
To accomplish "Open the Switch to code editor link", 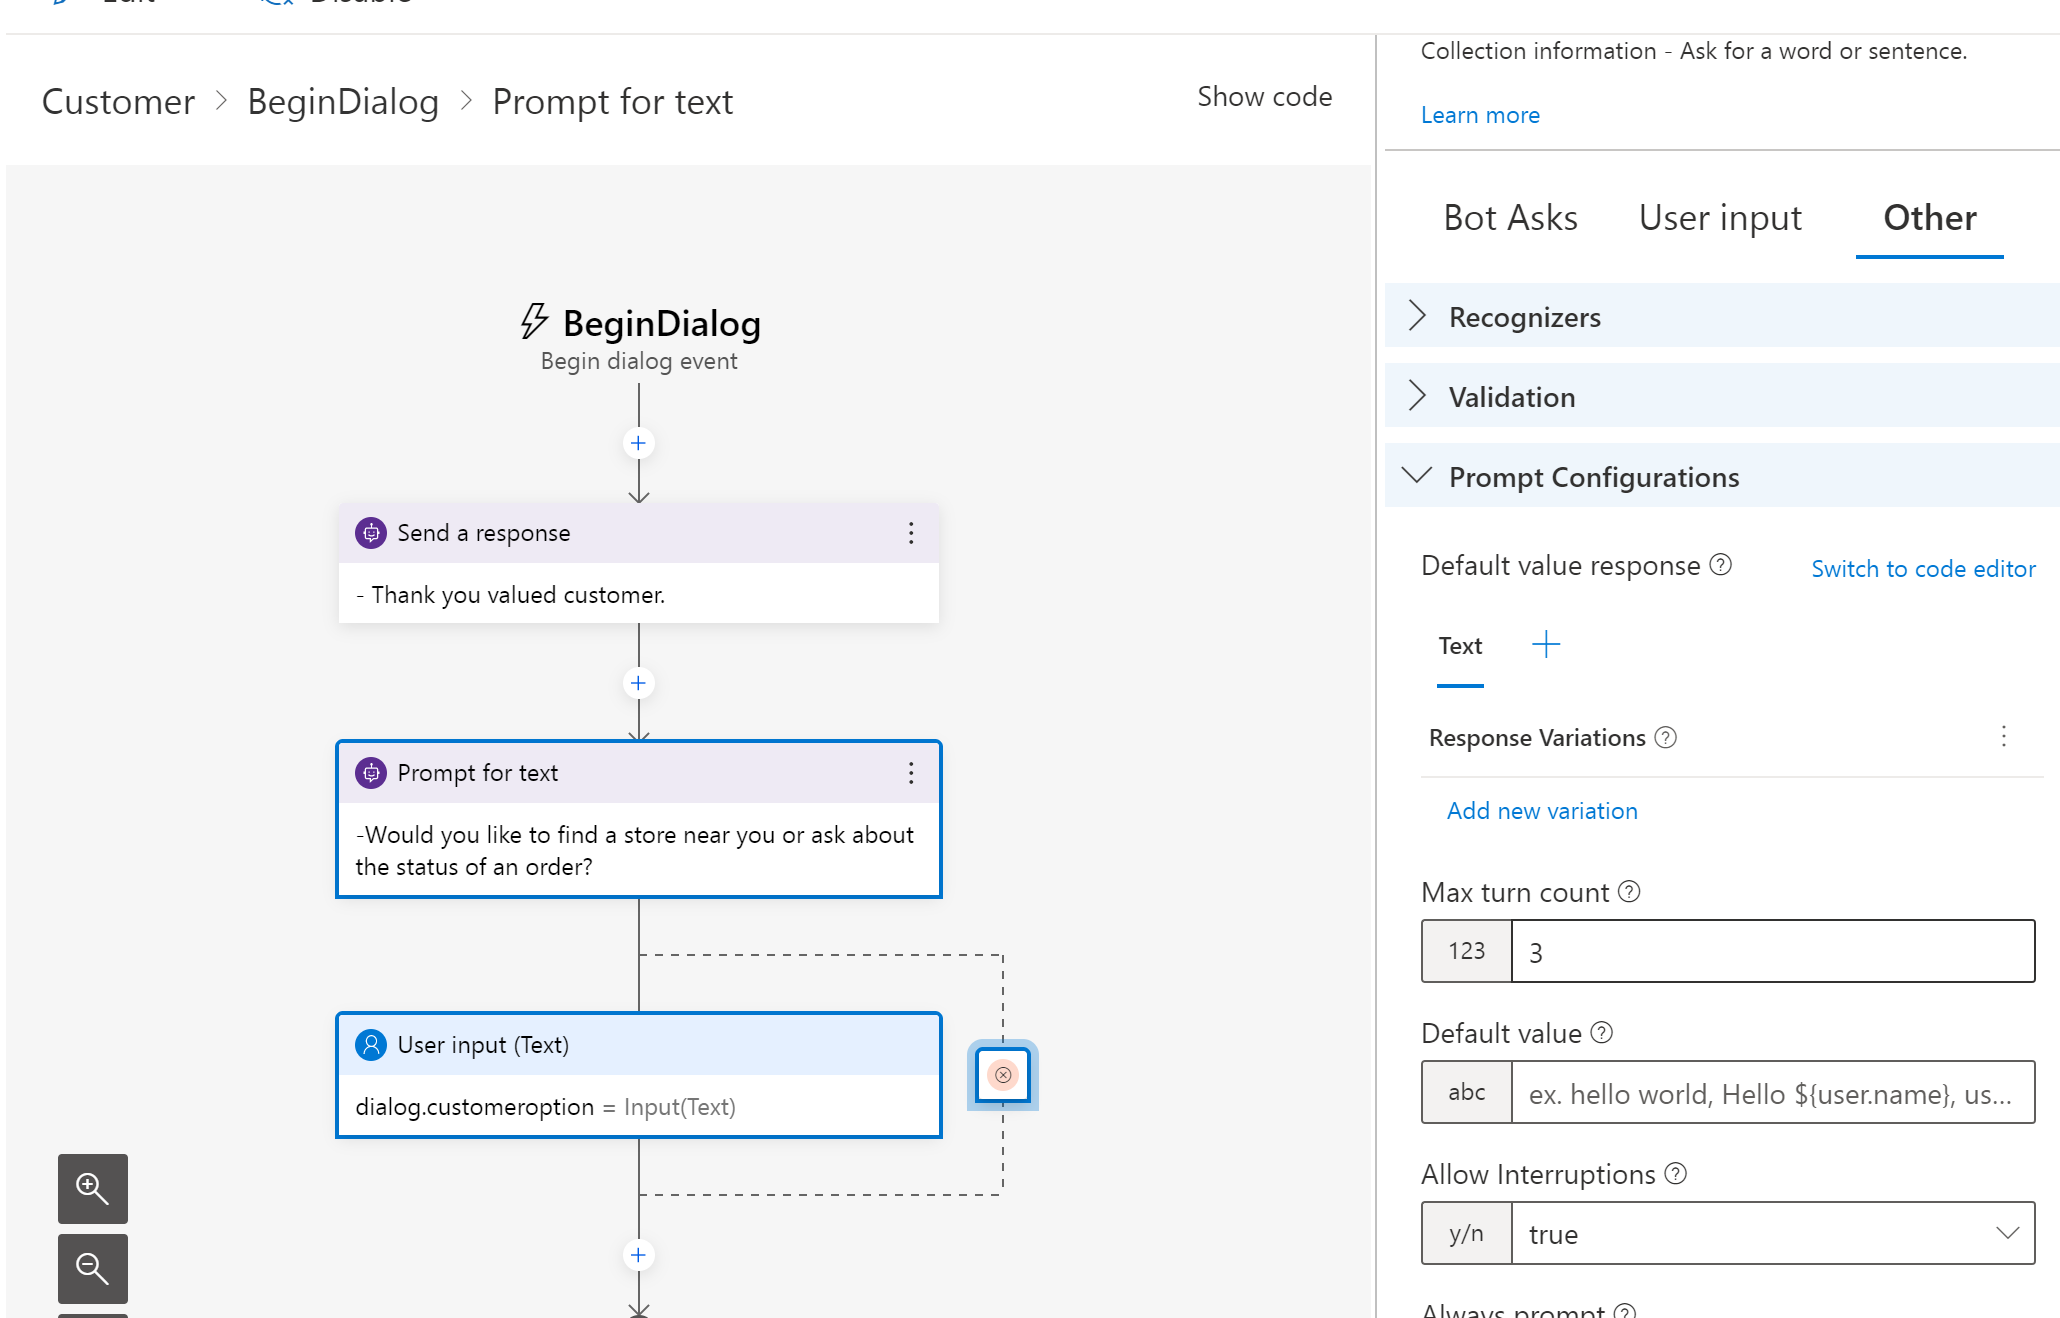I will 1923,568.
